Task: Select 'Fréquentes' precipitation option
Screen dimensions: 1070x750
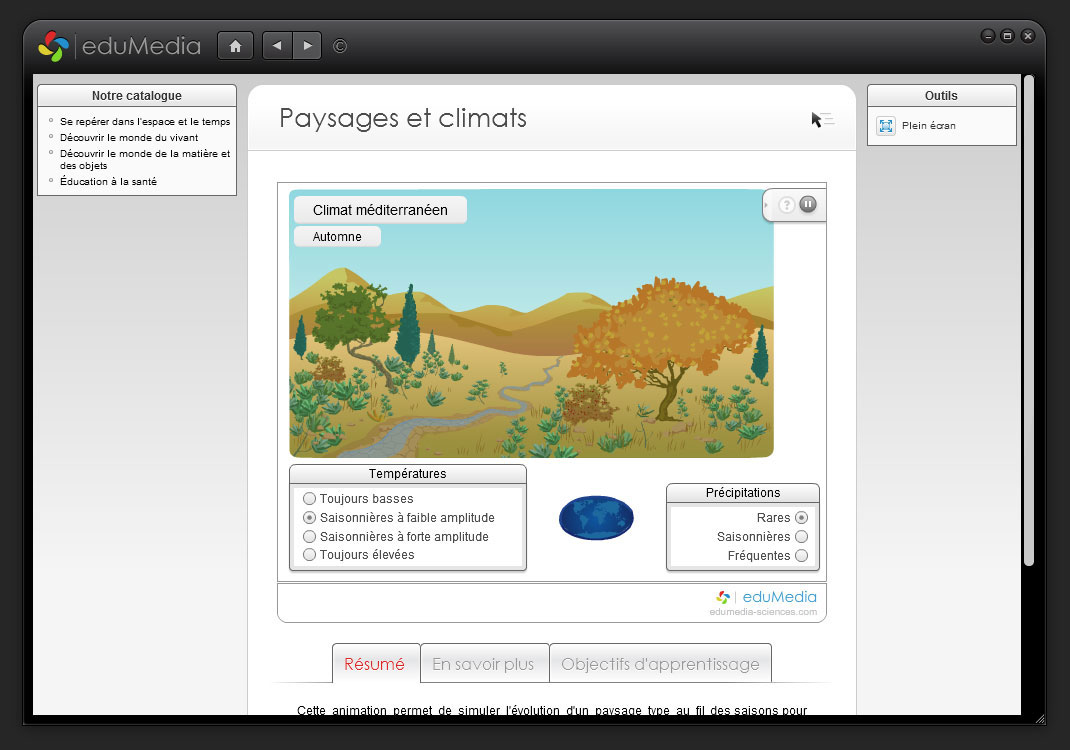Action: click(801, 556)
